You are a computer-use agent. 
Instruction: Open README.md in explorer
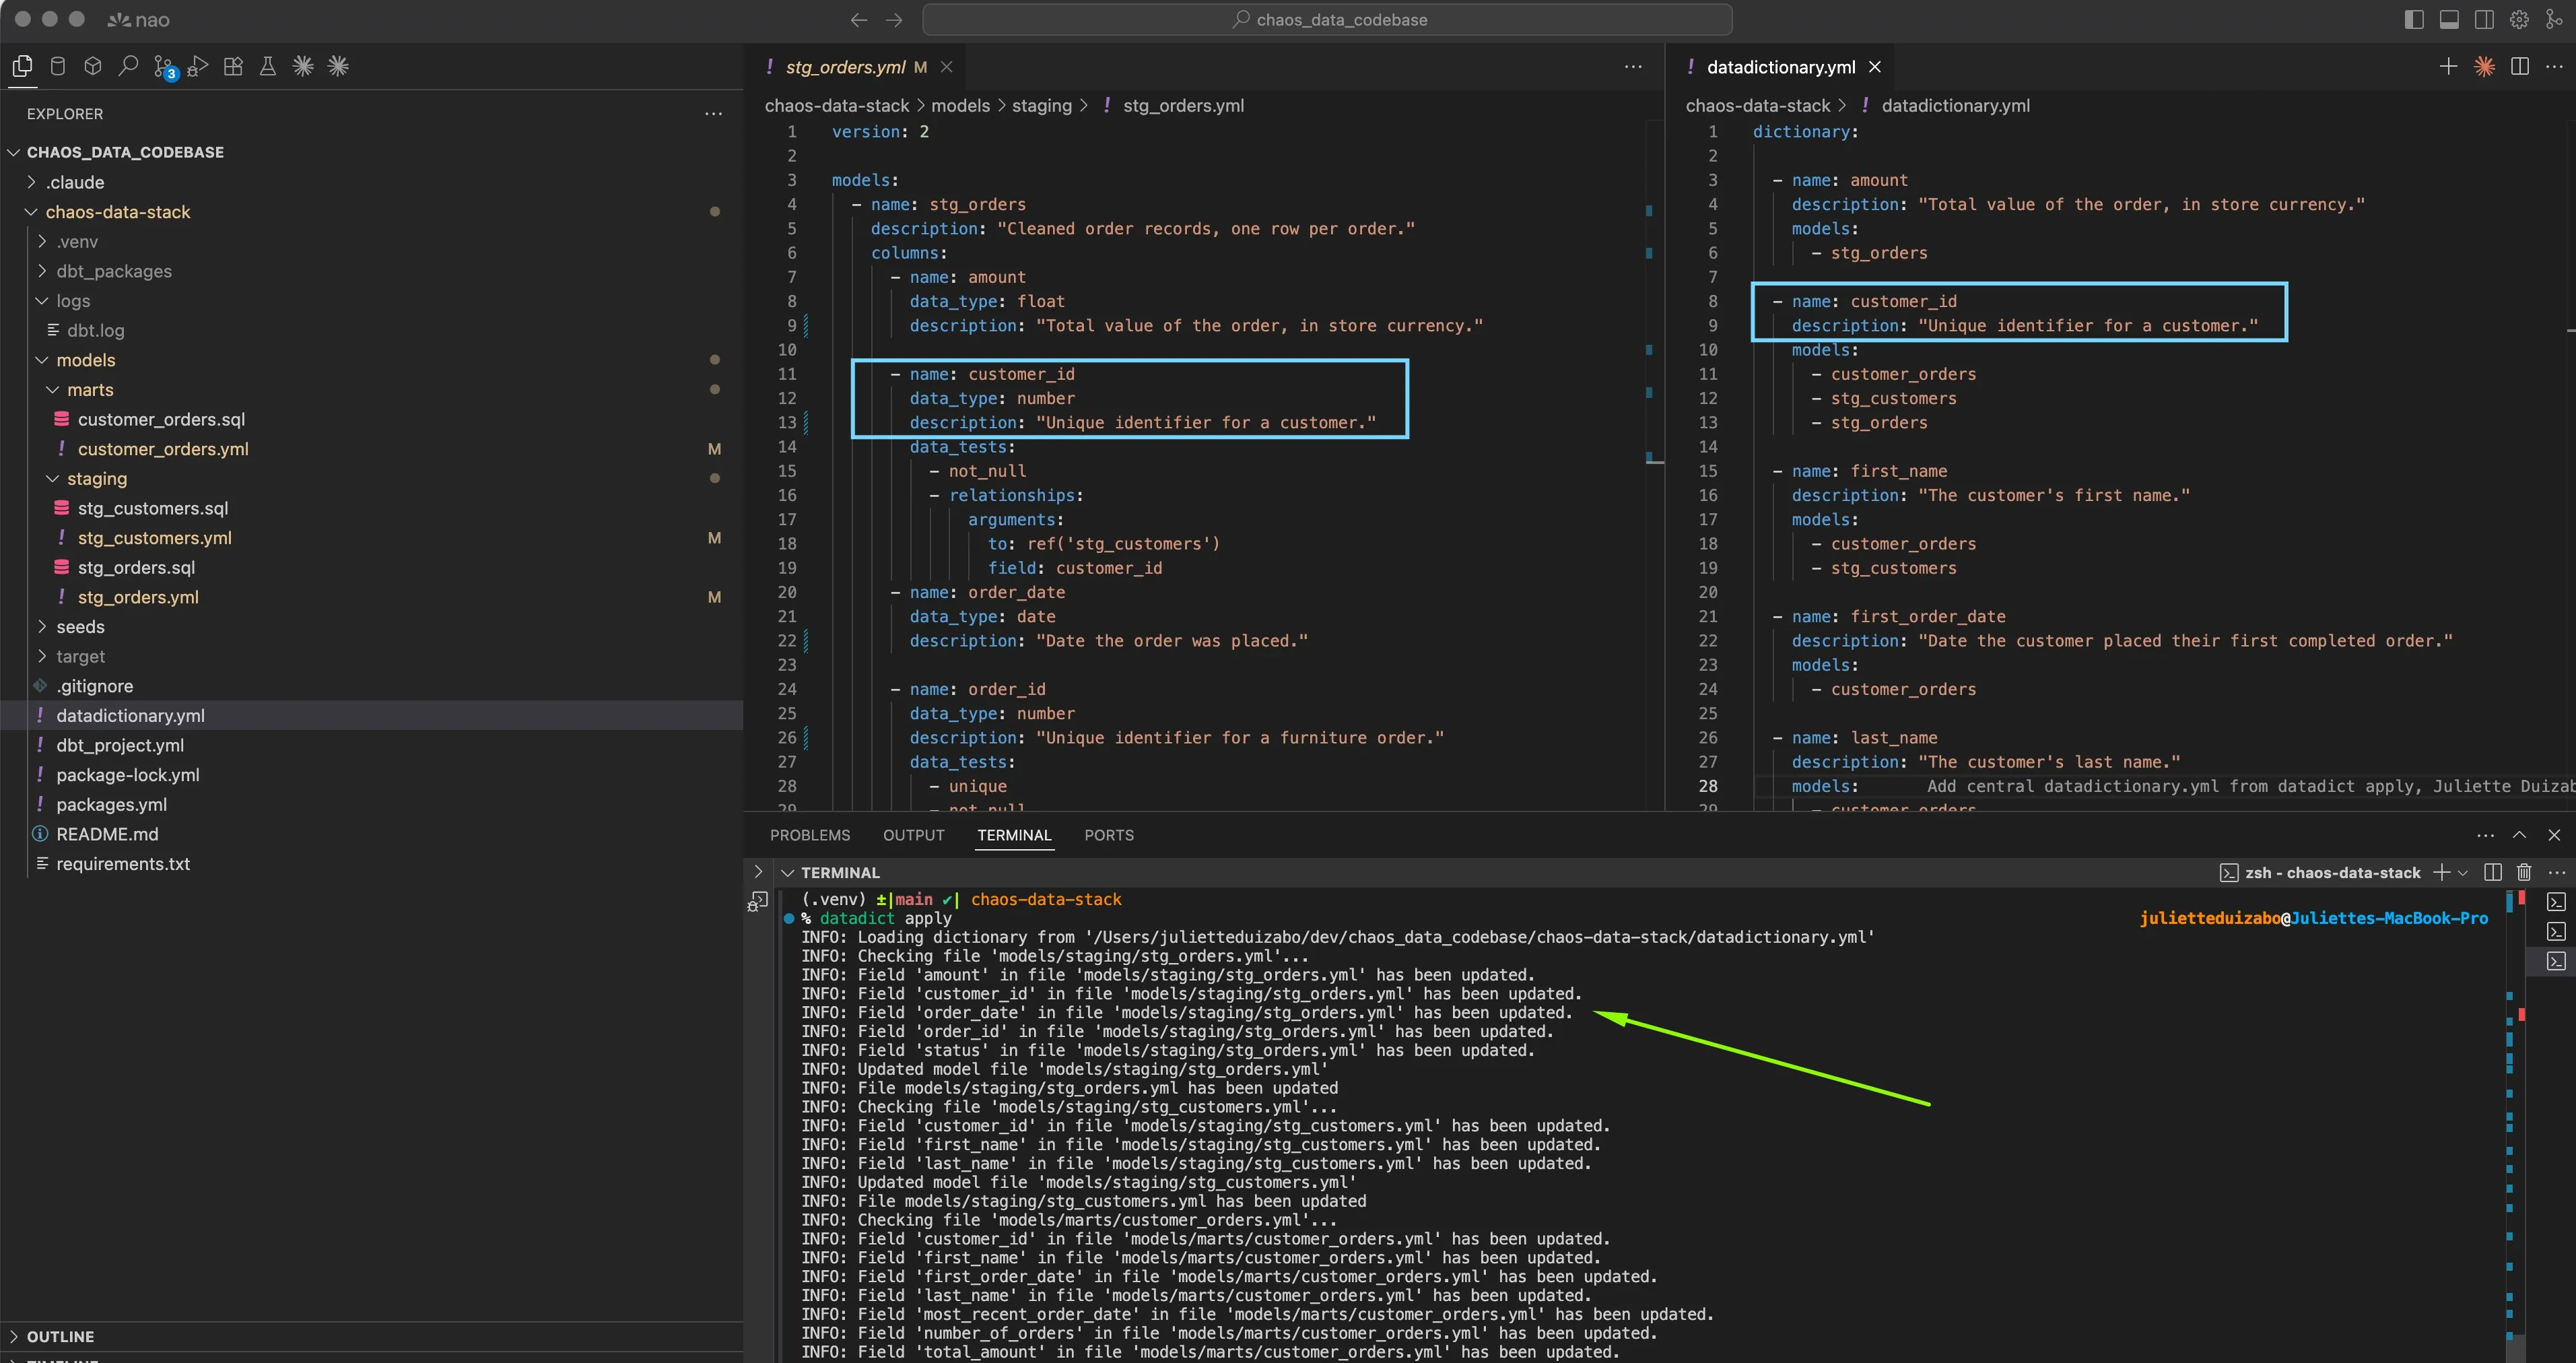[107, 834]
